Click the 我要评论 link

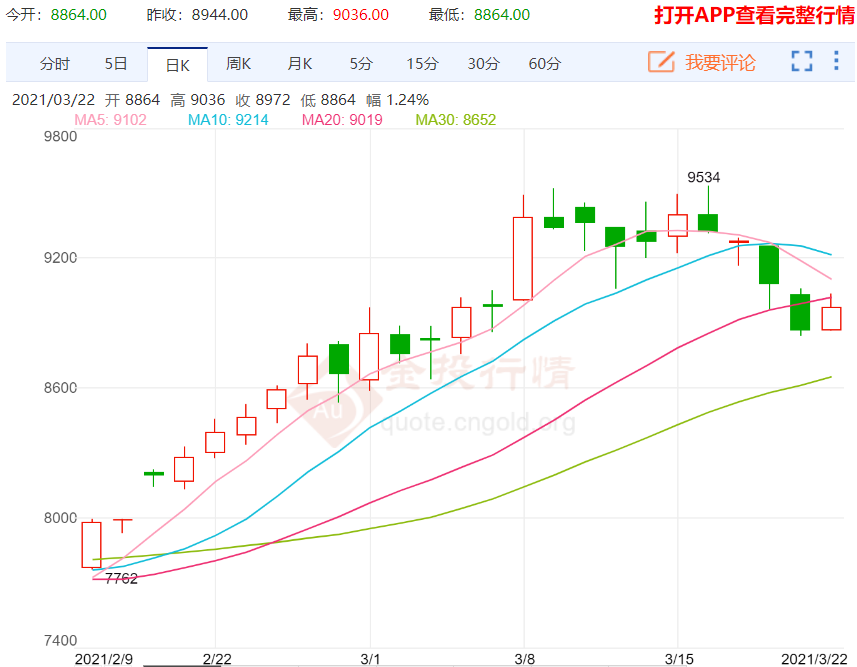point(720,62)
